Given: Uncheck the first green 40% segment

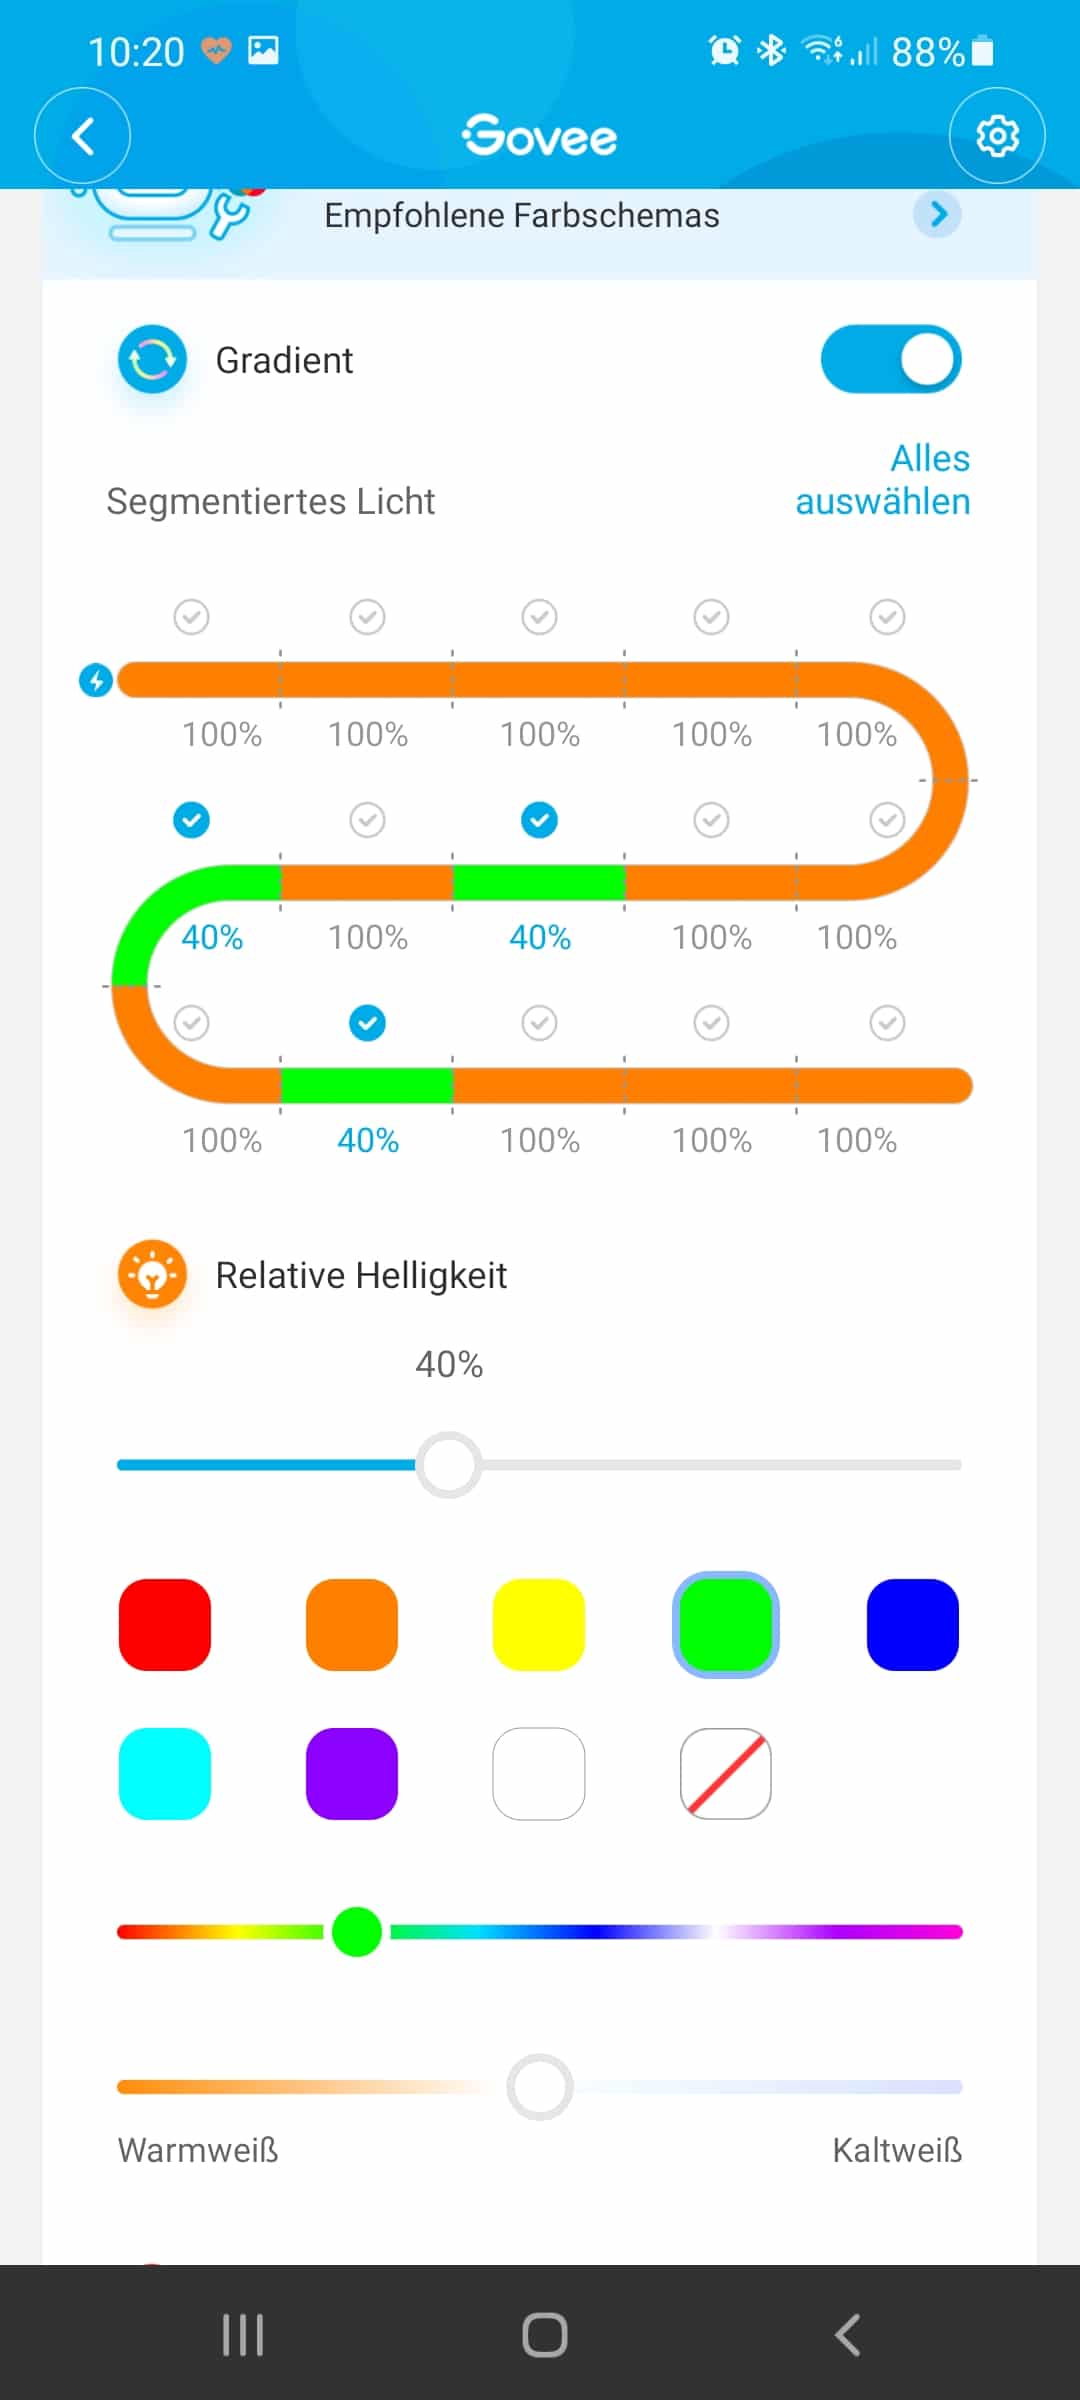Looking at the screenshot, I should [192, 820].
